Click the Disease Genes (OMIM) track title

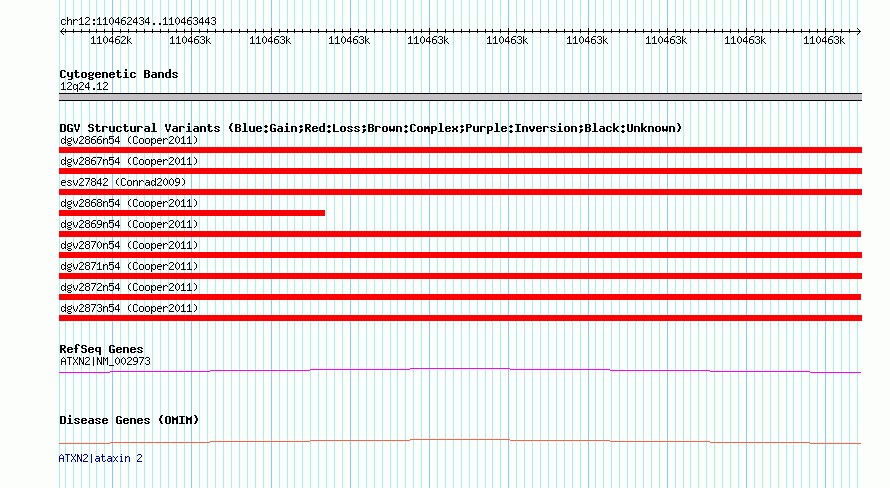[x=129, y=420]
